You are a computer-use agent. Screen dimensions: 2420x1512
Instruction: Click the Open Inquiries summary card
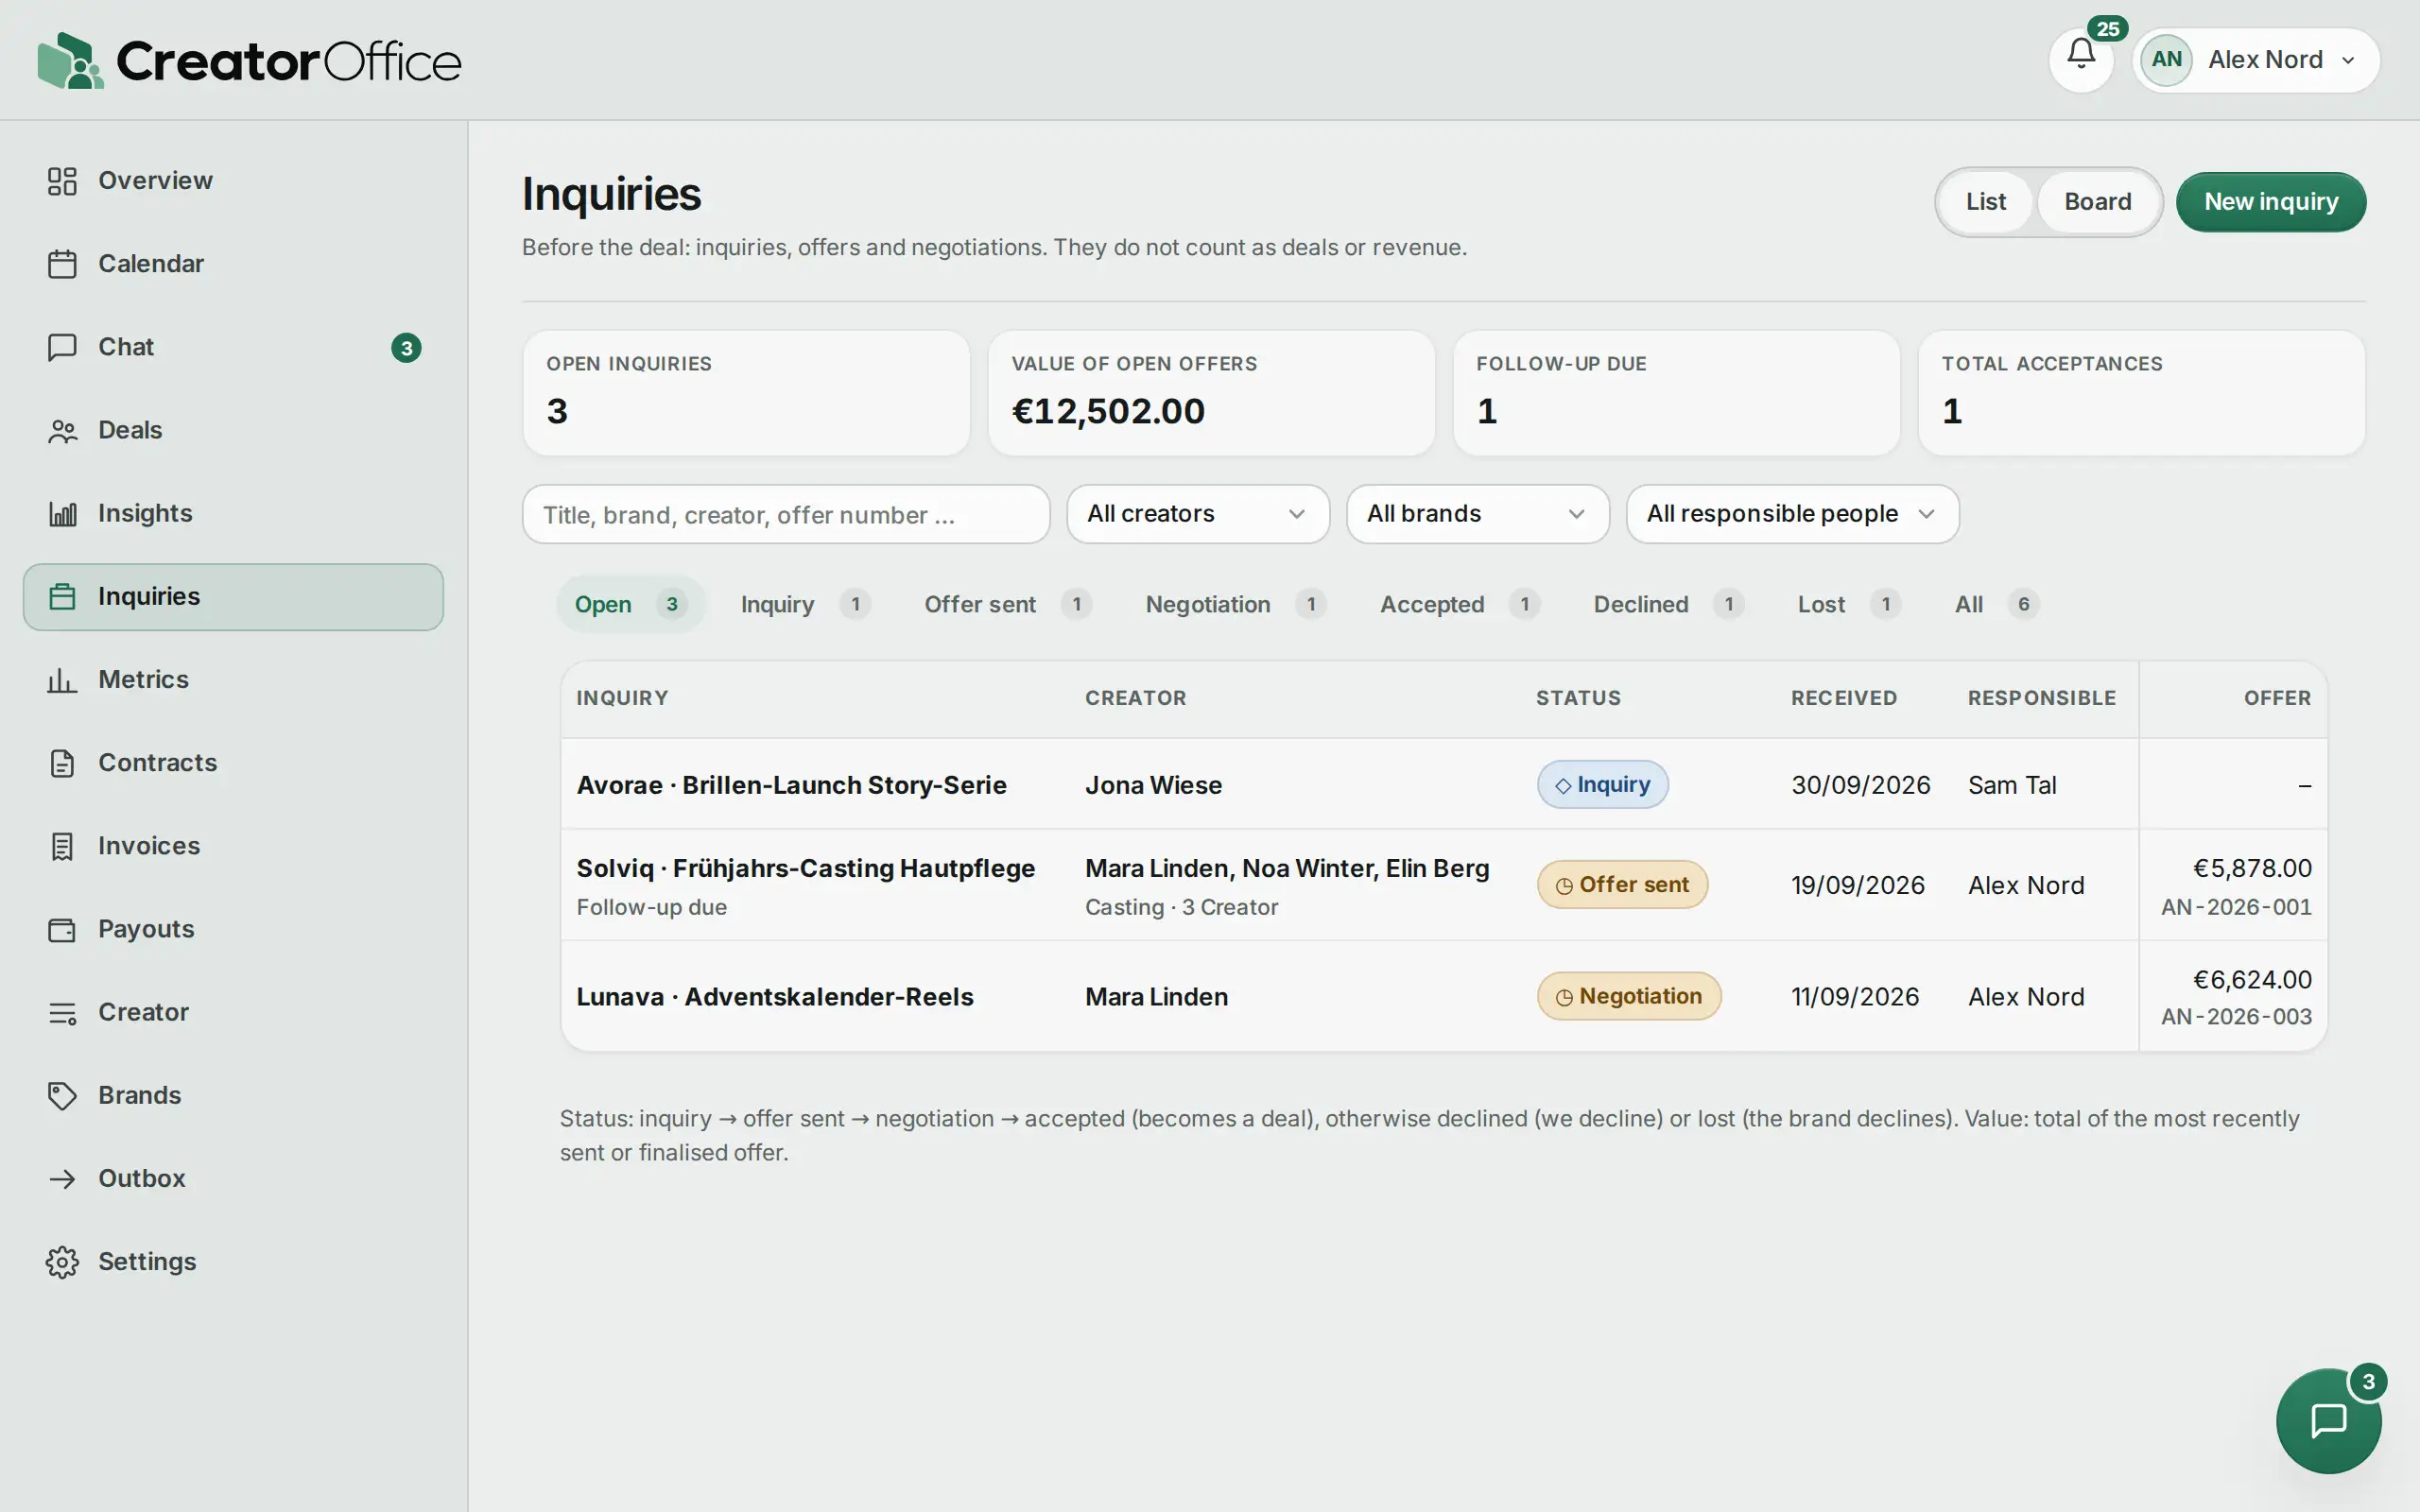point(746,393)
